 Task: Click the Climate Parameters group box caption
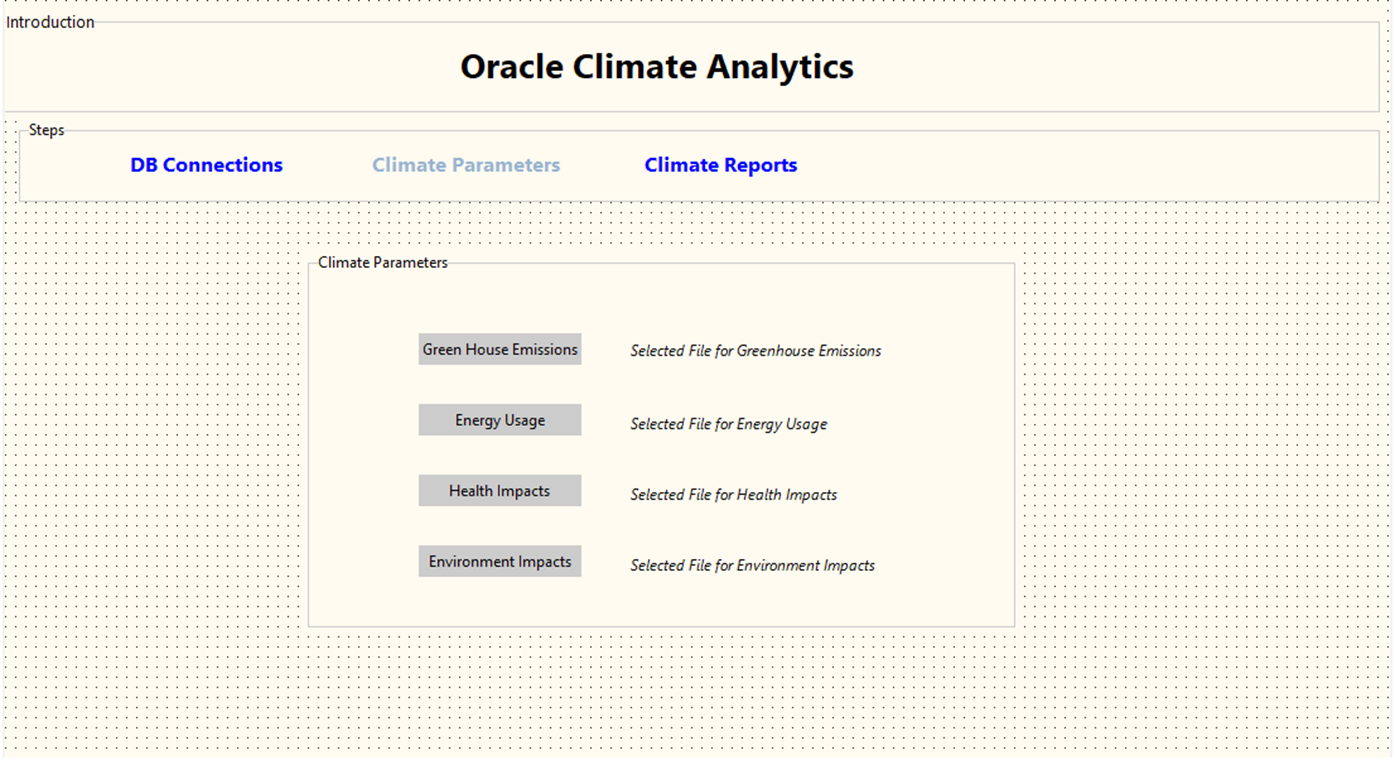tap(382, 263)
